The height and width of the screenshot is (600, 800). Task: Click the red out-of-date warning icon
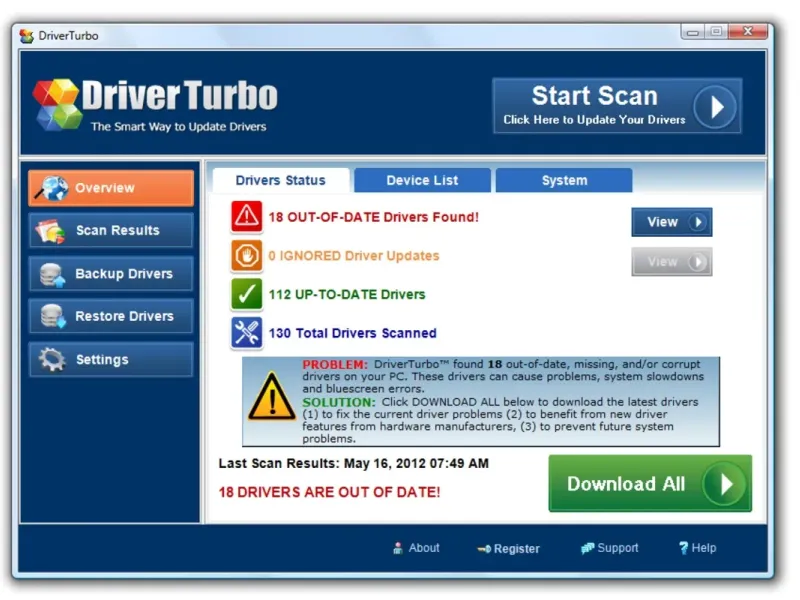(246, 217)
